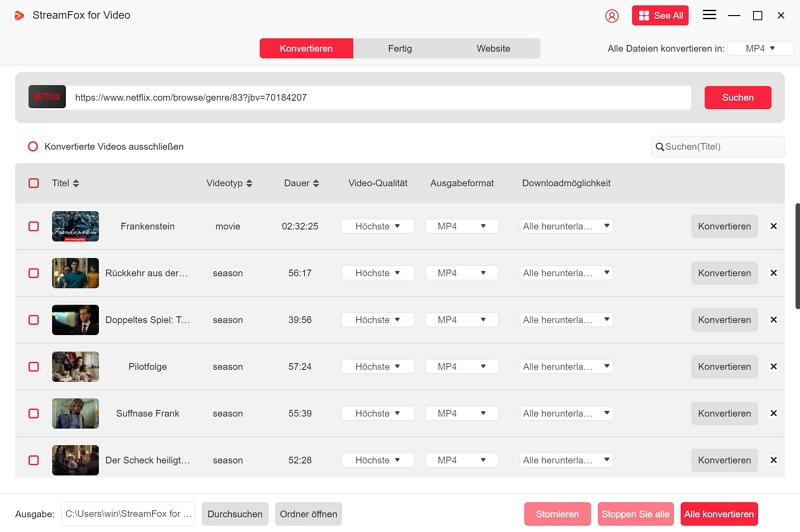This screenshot has width=800, height=532.
Task: Switch to the Fertig tab
Action: [400, 48]
